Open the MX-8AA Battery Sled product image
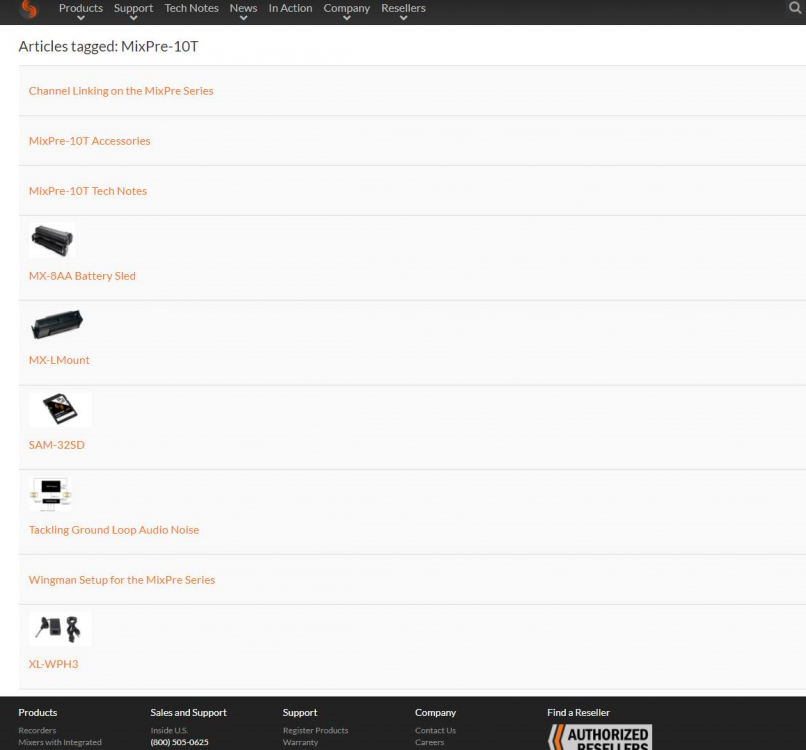The height and width of the screenshot is (750, 806). pos(52,241)
